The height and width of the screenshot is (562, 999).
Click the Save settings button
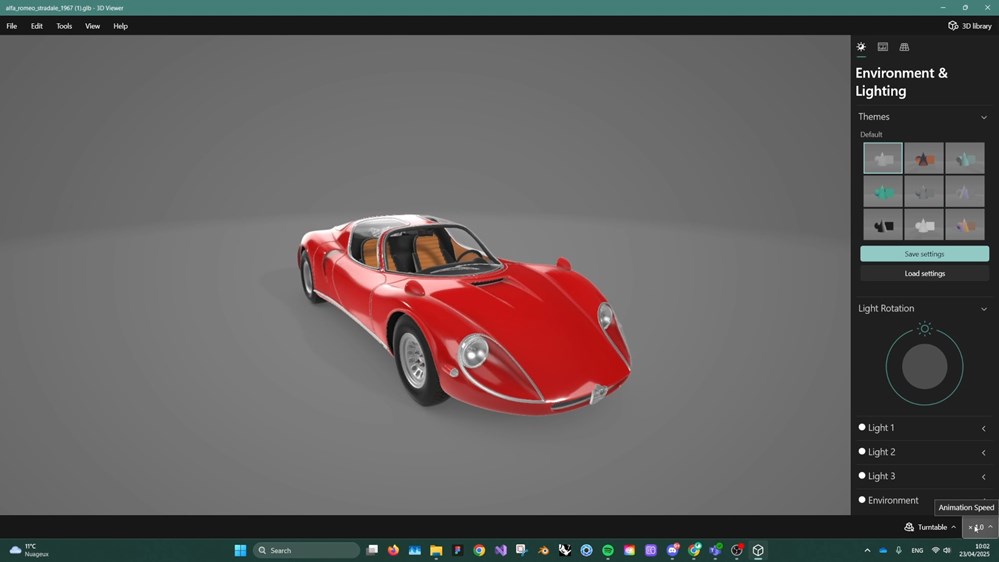coord(924,254)
